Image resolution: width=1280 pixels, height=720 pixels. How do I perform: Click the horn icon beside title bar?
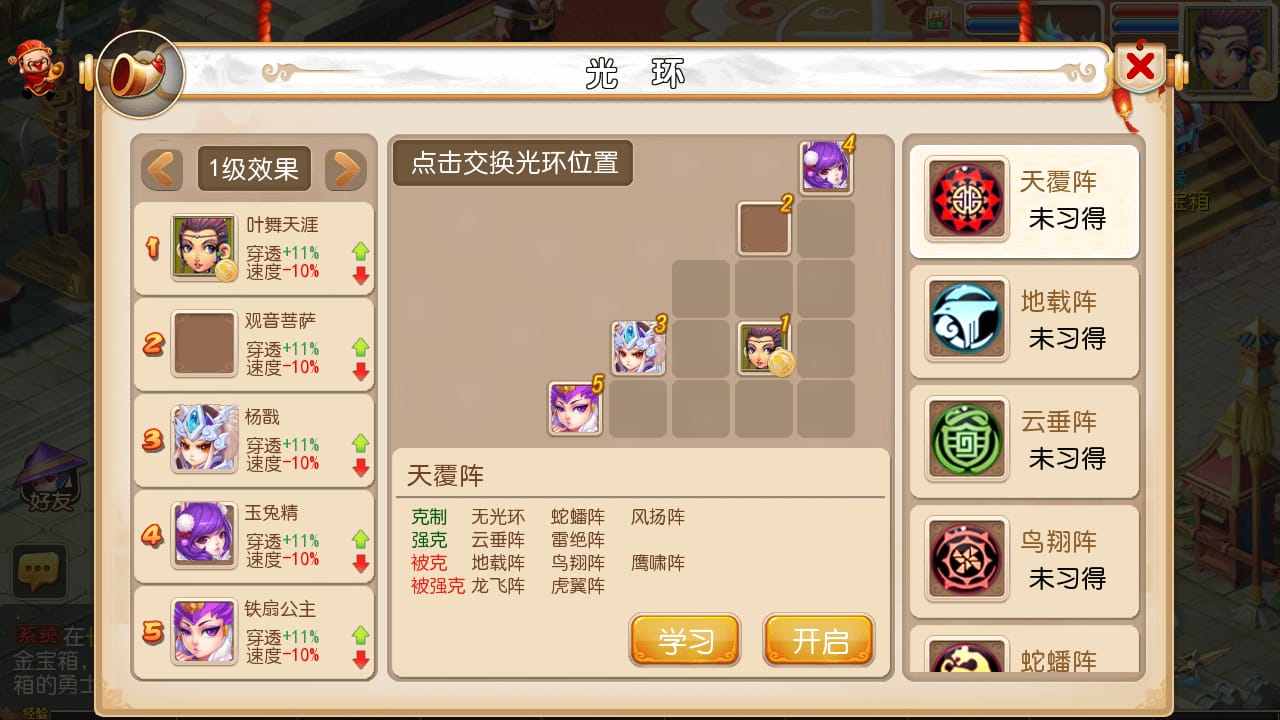pos(140,74)
